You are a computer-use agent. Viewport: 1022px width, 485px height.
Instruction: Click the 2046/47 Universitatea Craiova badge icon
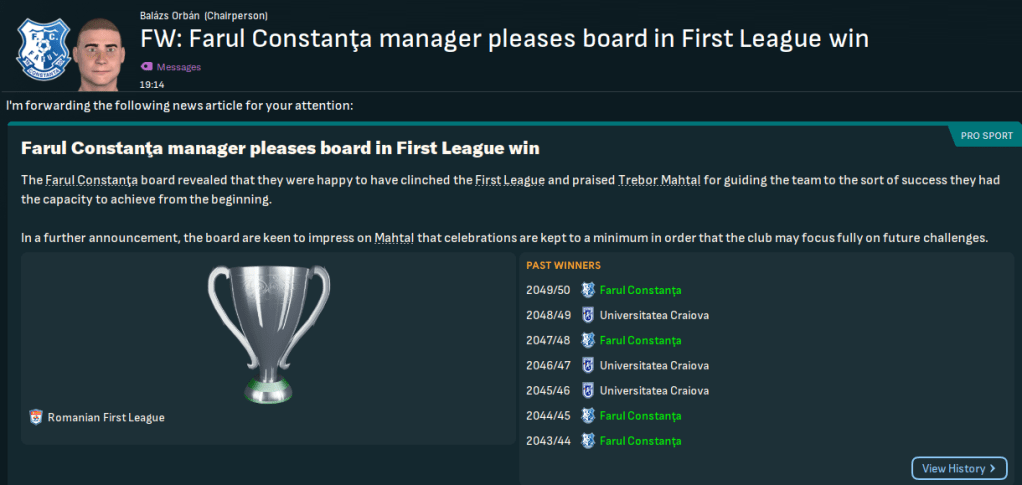coord(588,365)
